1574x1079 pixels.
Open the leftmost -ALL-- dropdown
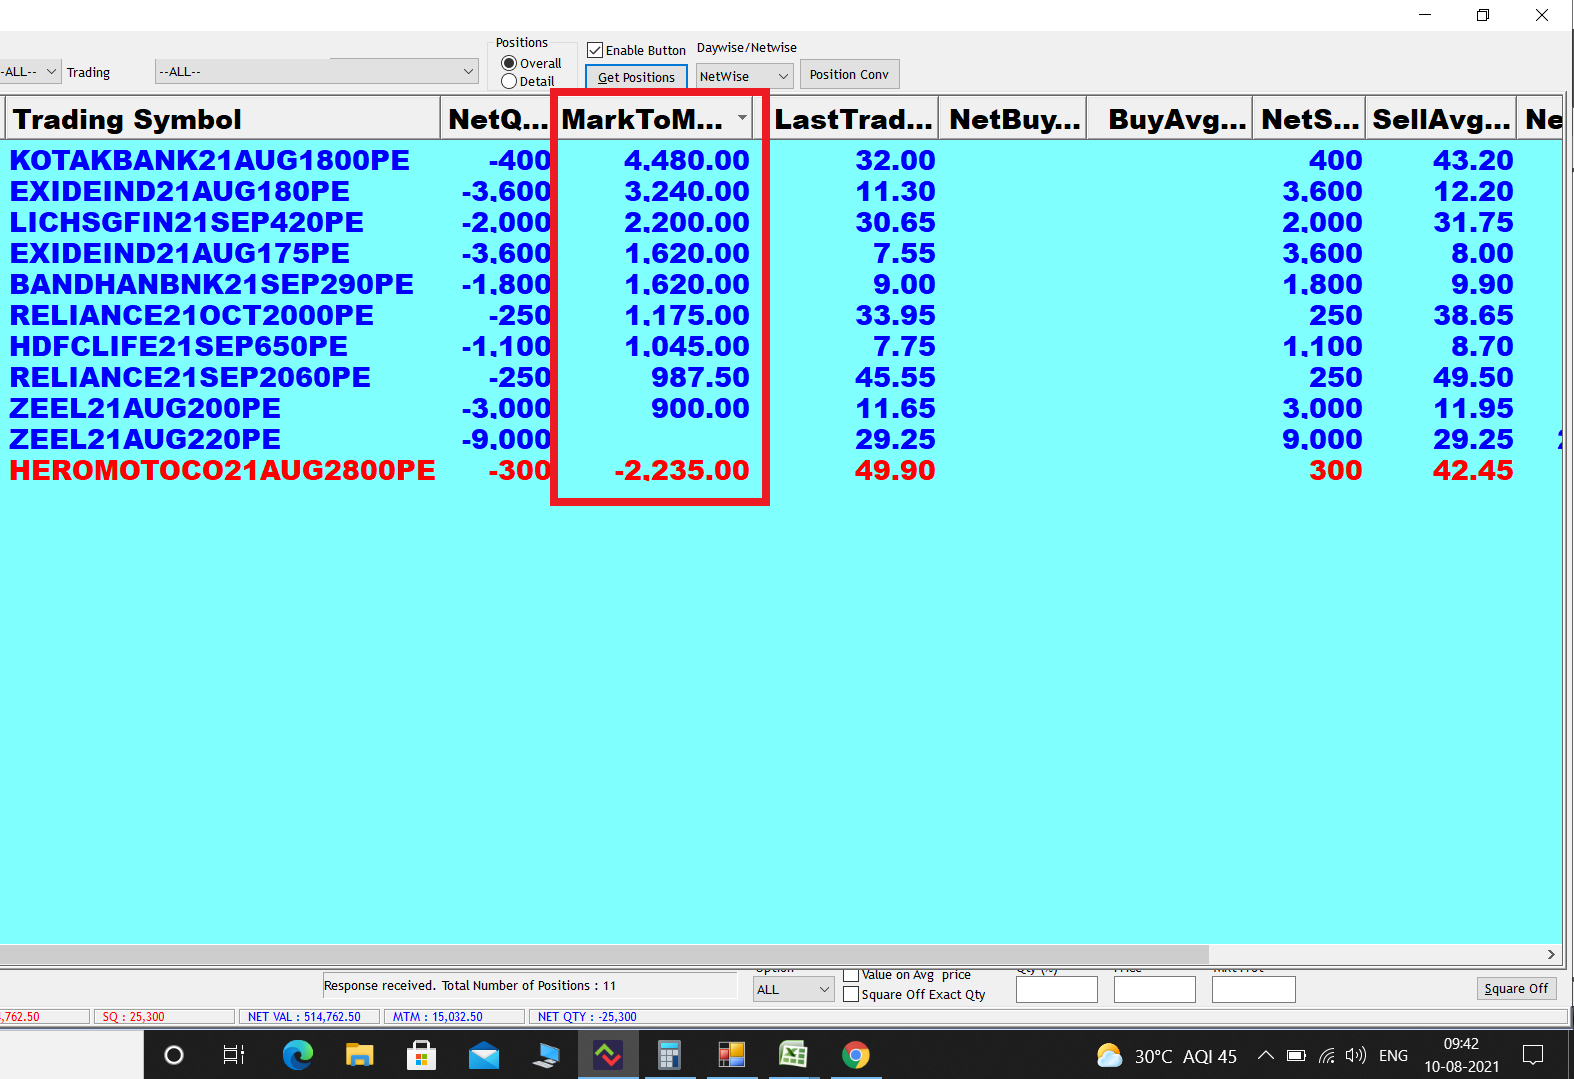point(28,71)
